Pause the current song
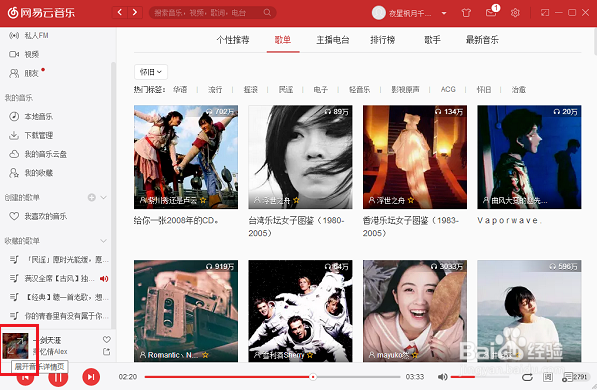 point(58,377)
